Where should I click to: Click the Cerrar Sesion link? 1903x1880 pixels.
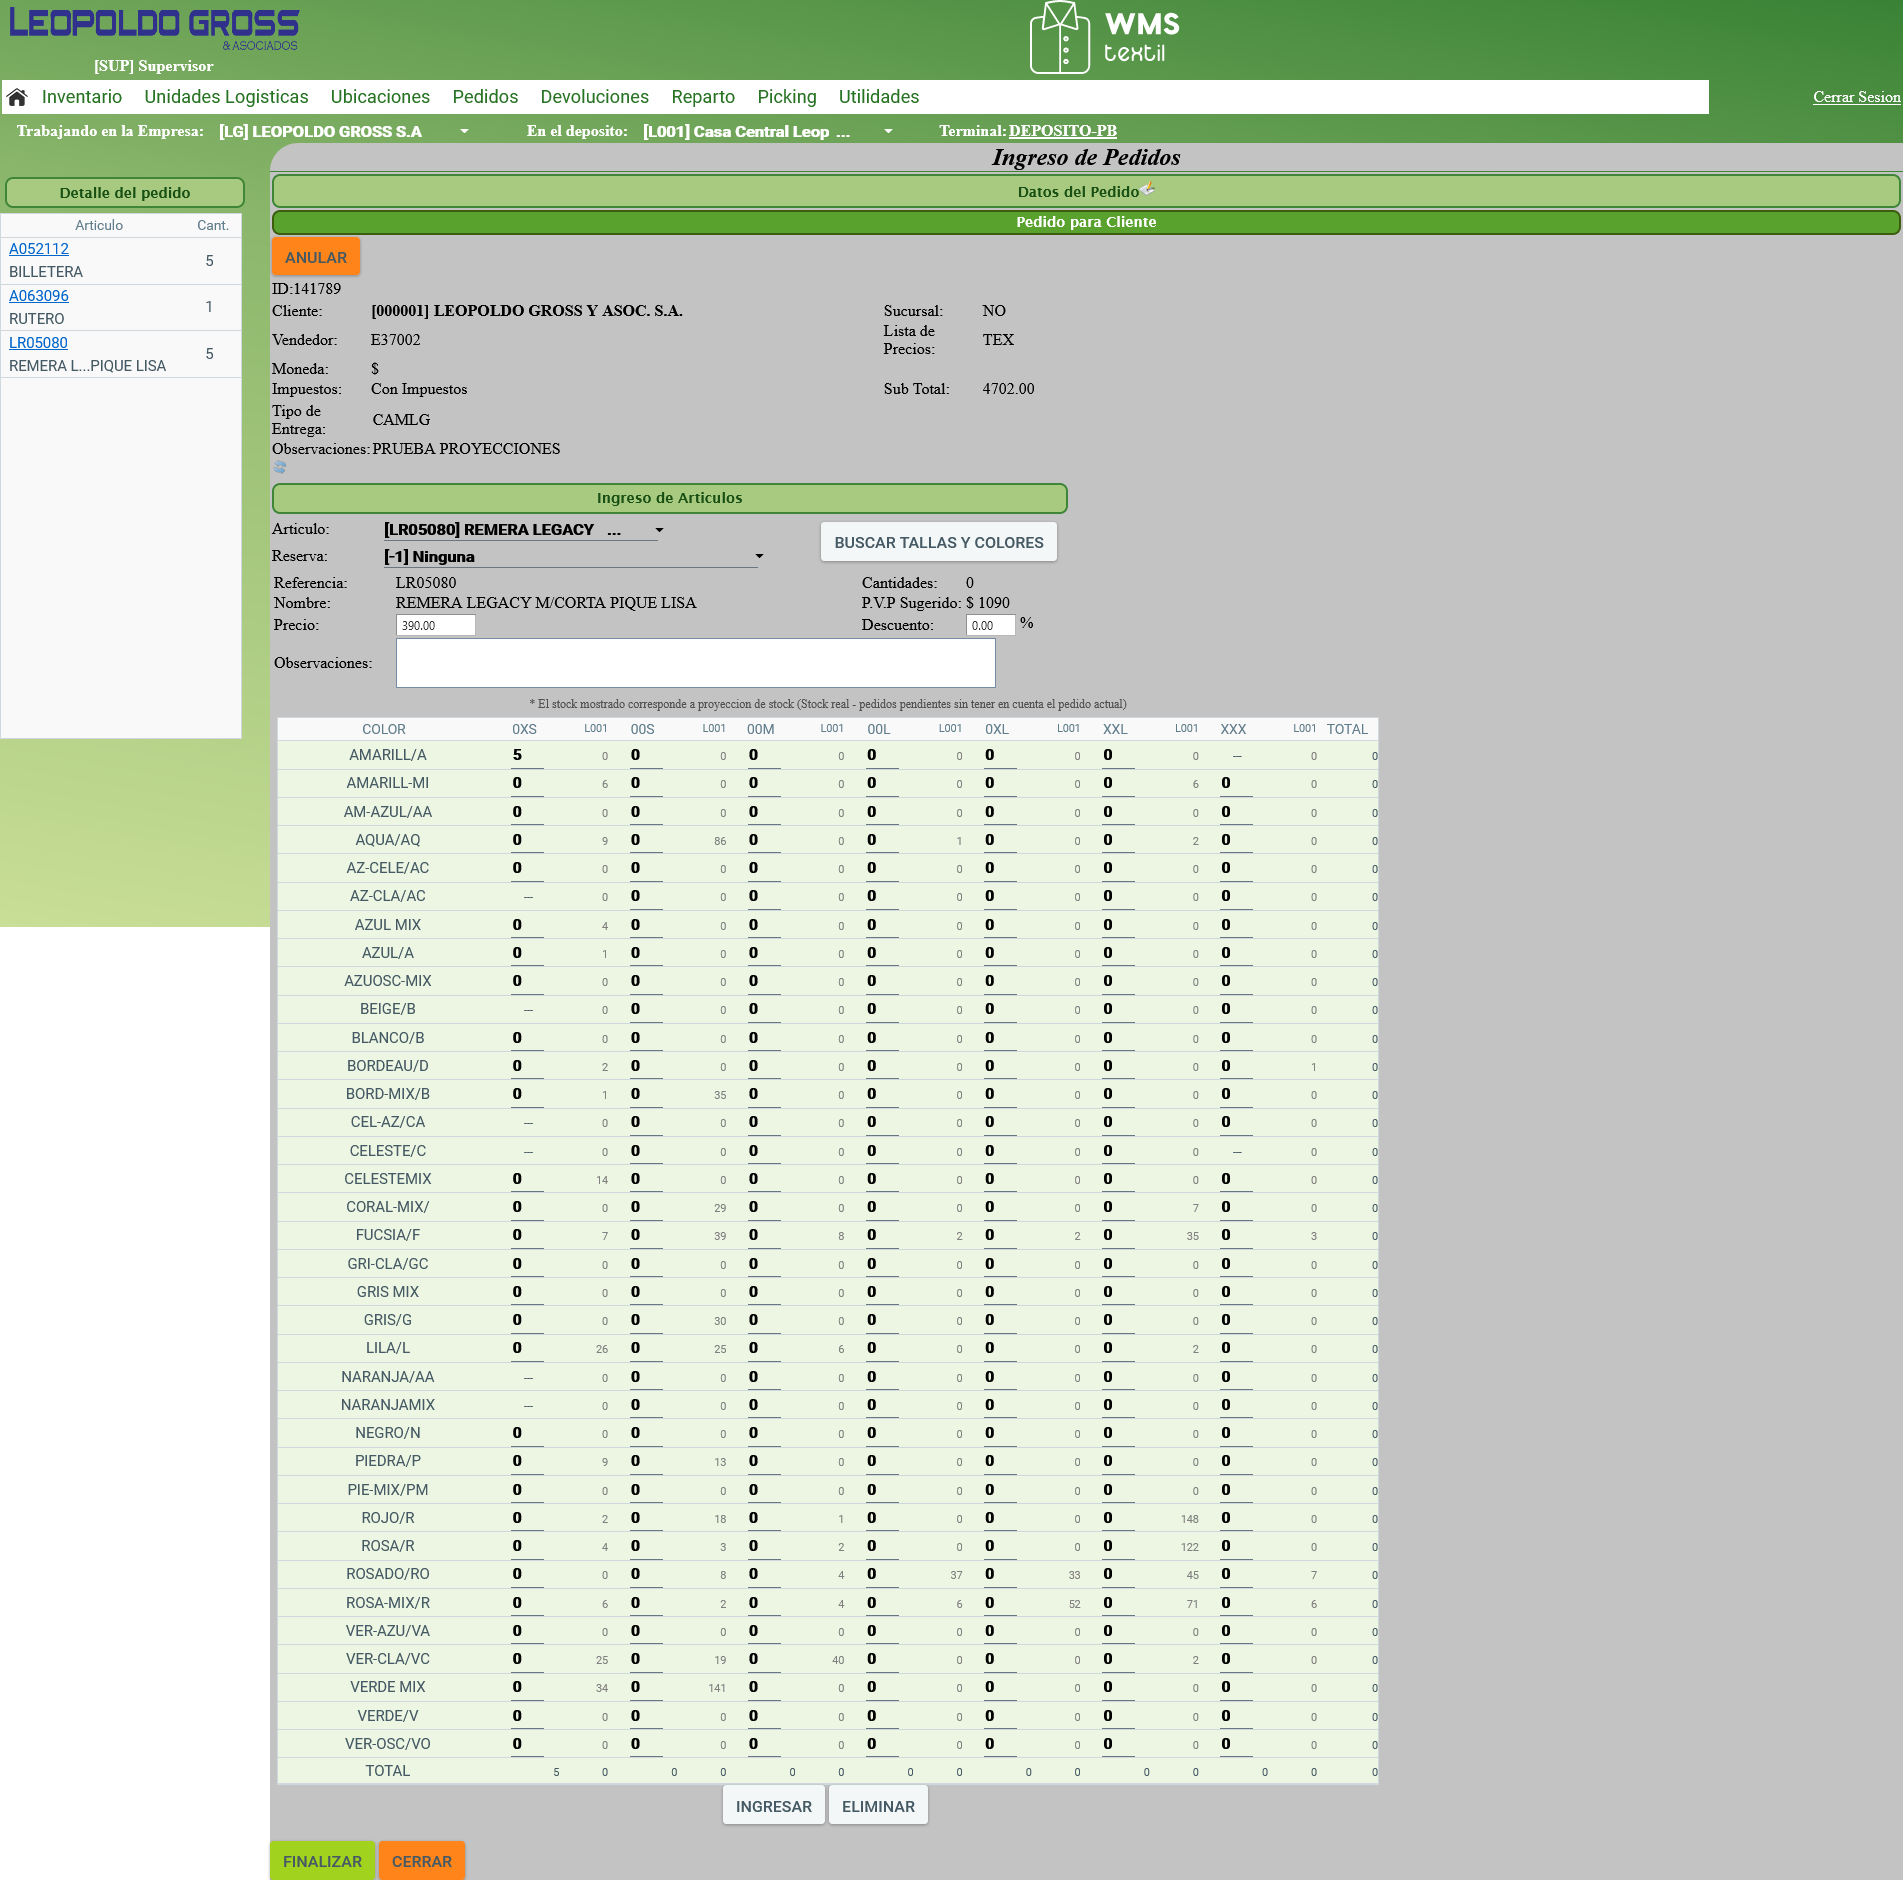(1856, 97)
